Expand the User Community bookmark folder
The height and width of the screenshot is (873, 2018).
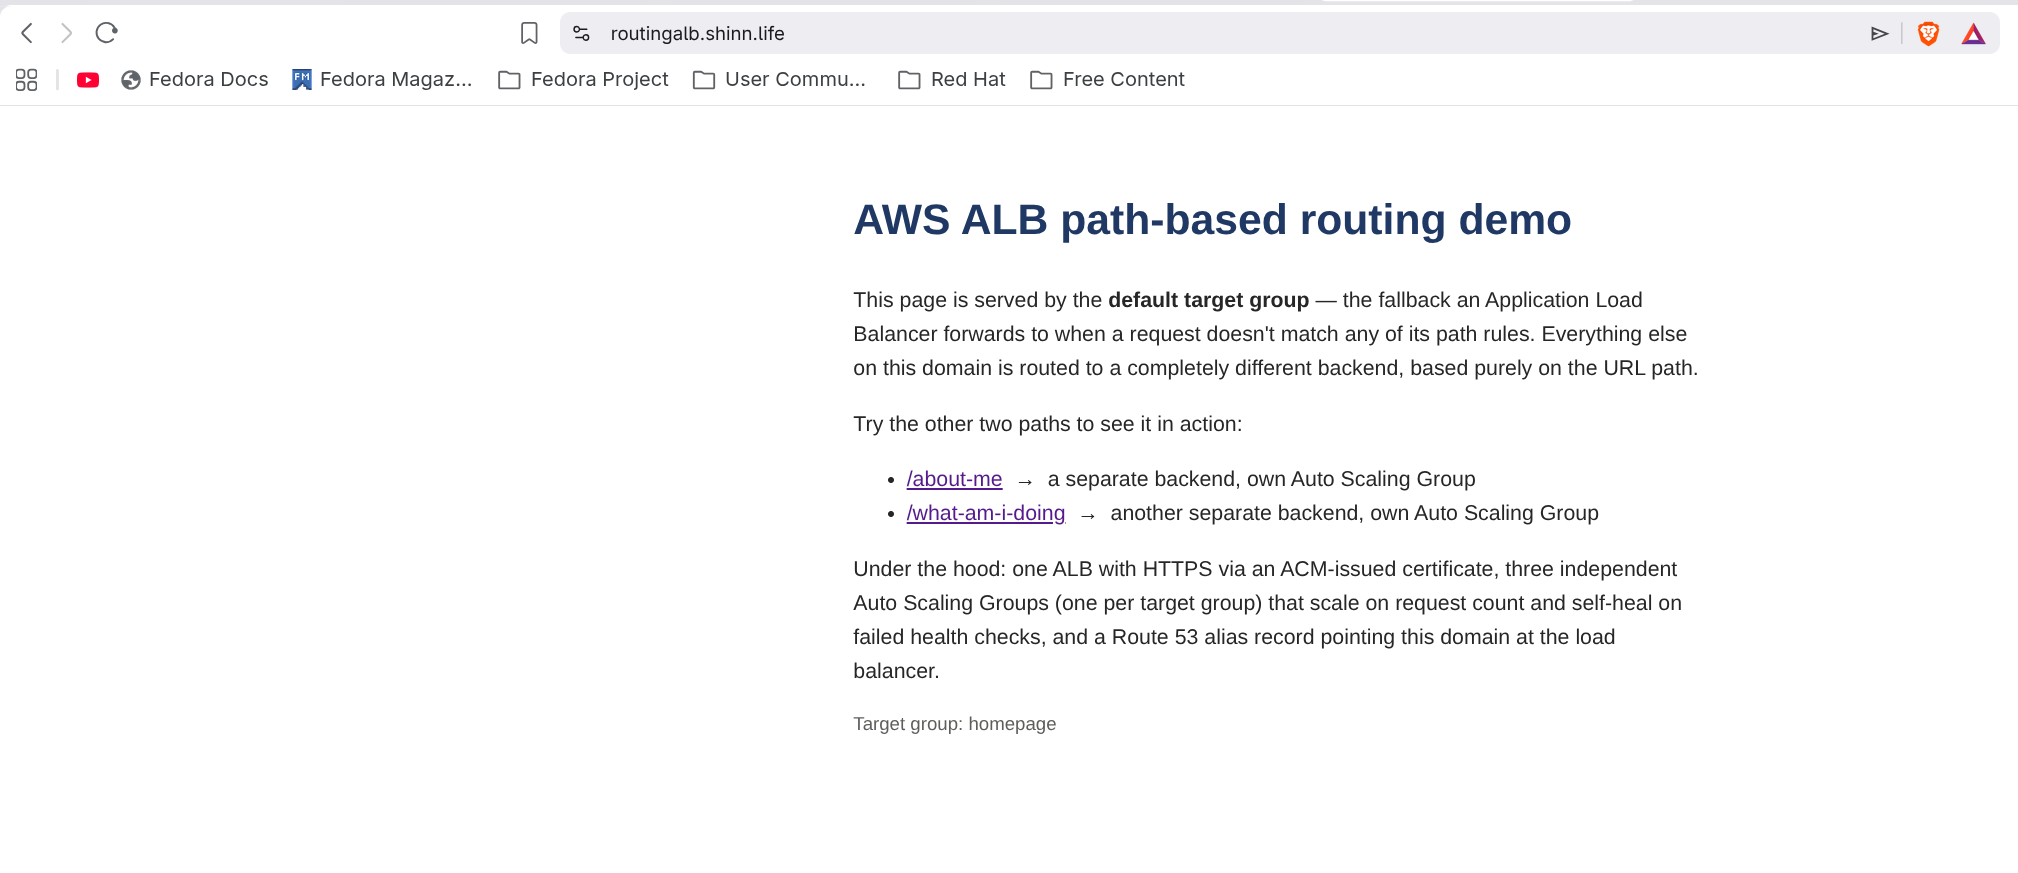click(x=780, y=80)
